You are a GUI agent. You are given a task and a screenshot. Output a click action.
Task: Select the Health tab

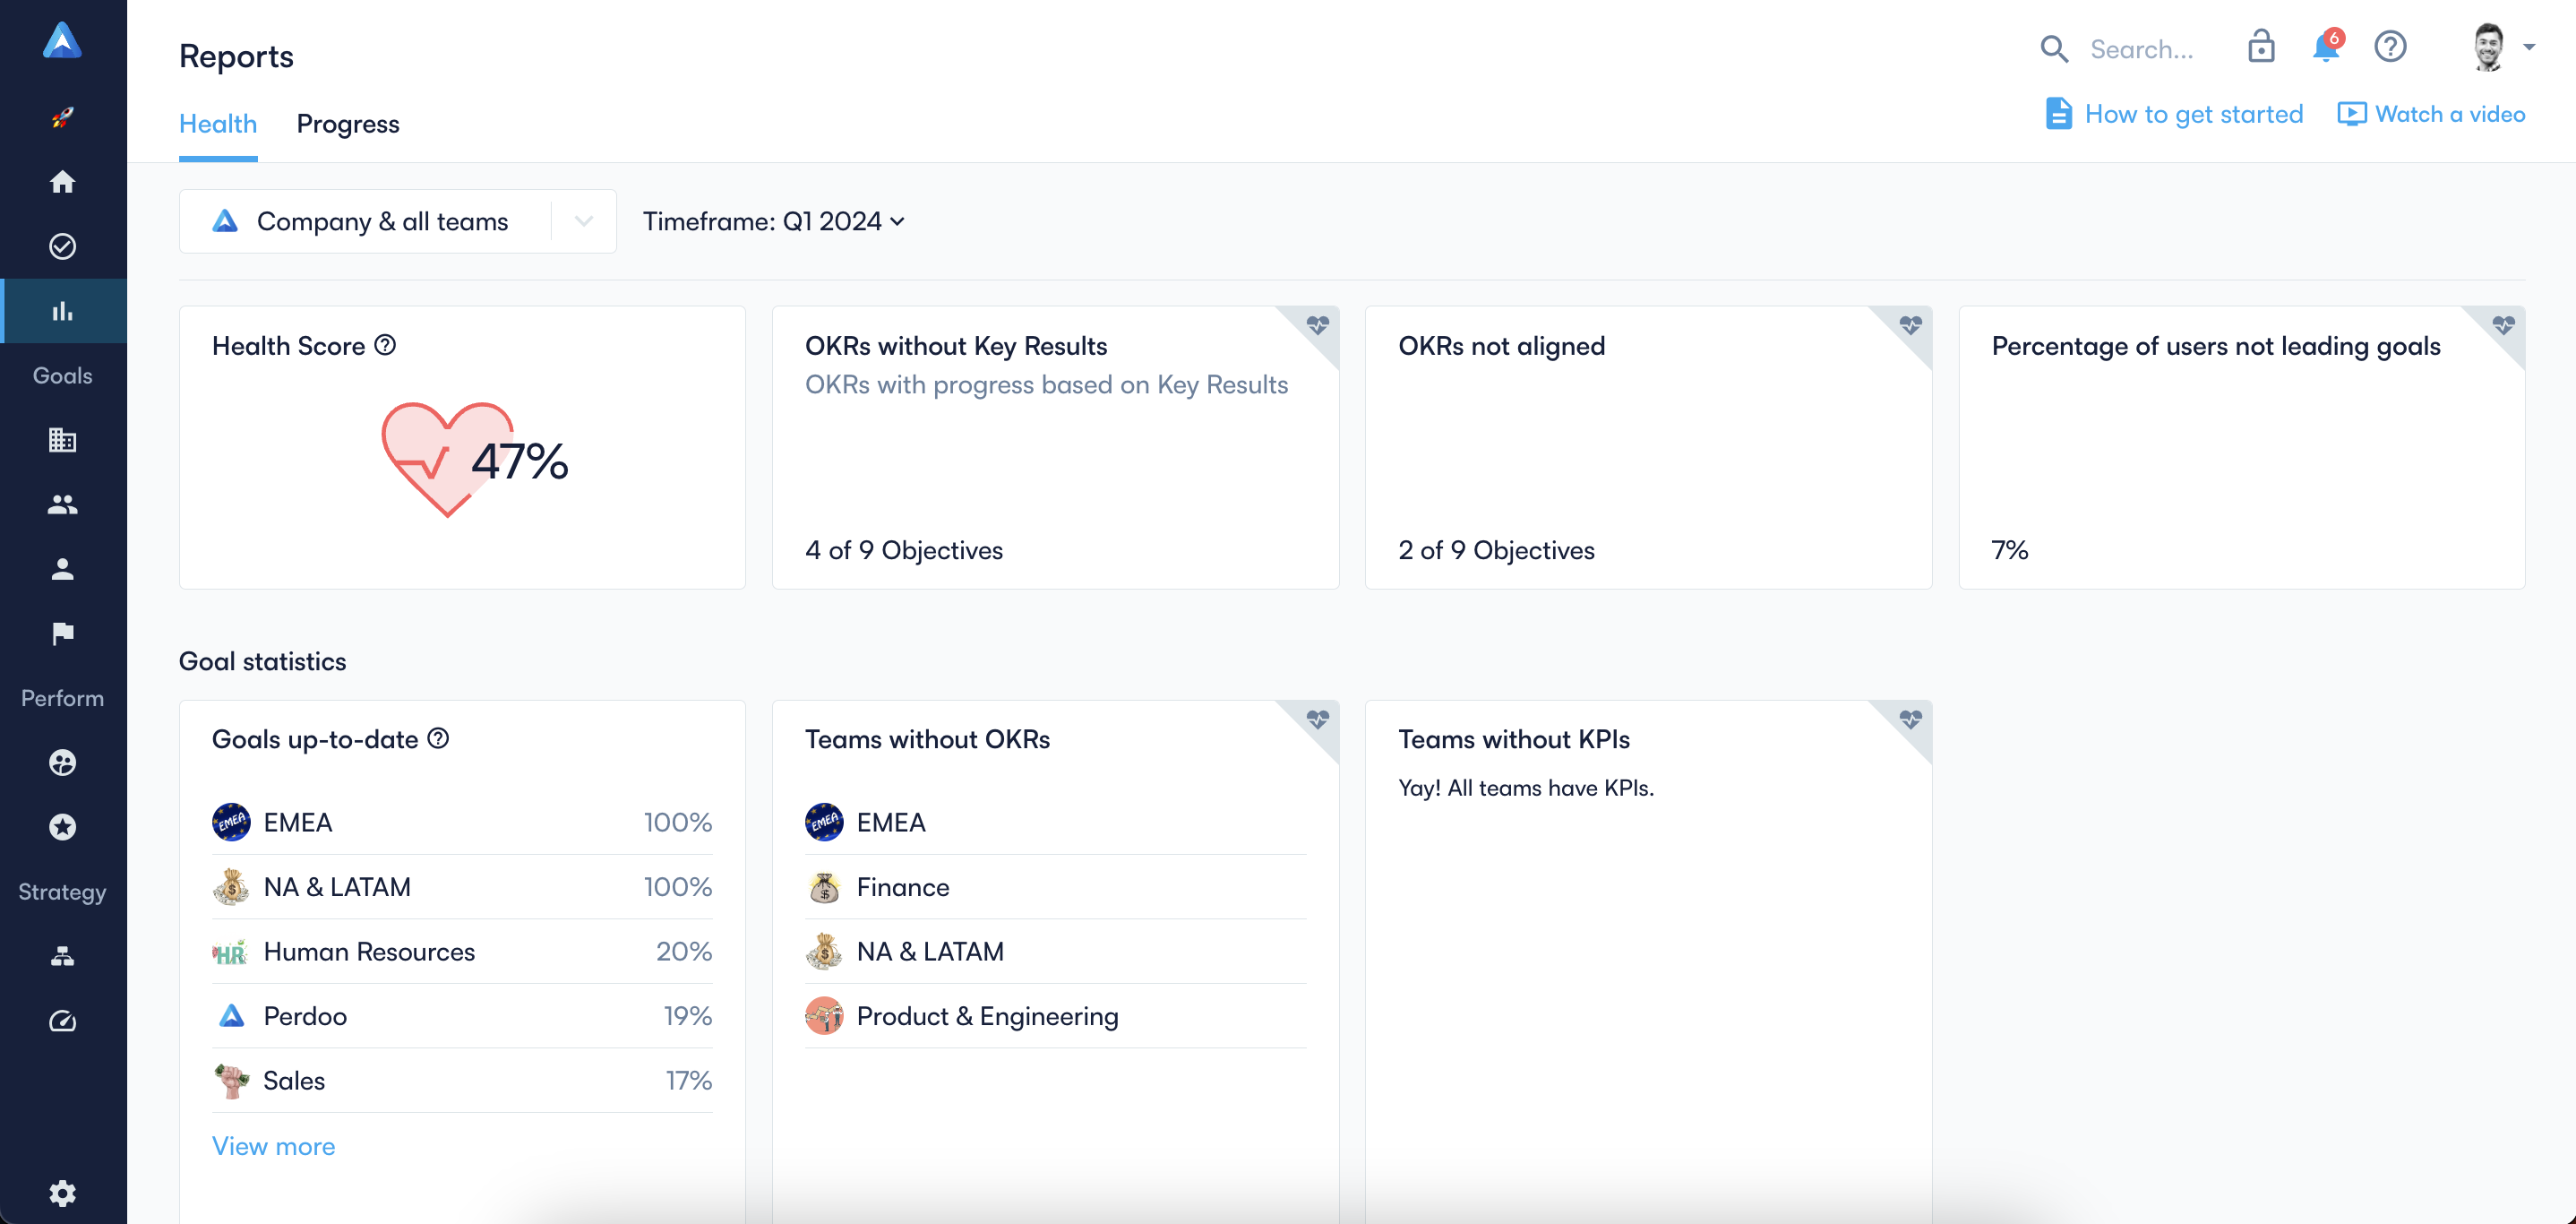(218, 124)
